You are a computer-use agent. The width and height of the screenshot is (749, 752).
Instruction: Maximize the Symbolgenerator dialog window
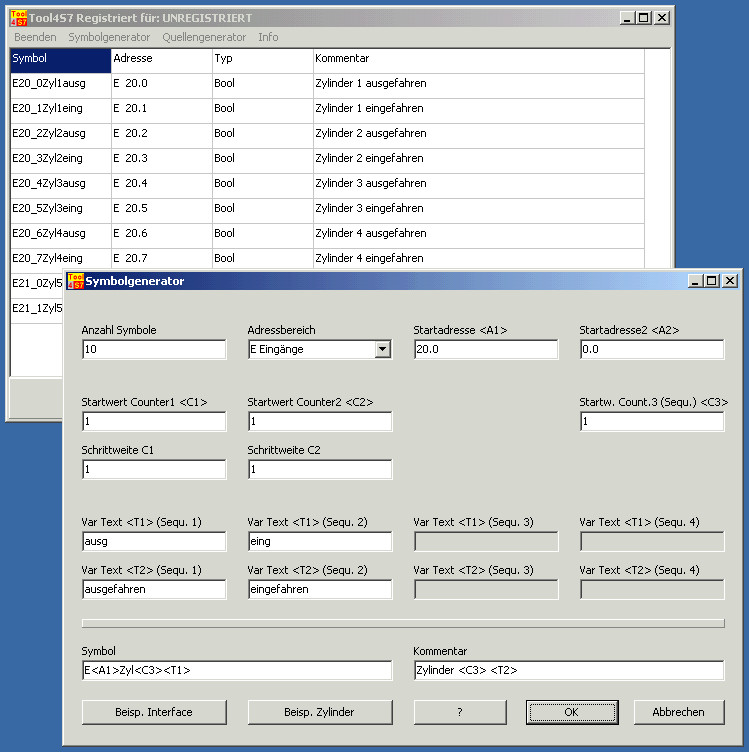(711, 281)
